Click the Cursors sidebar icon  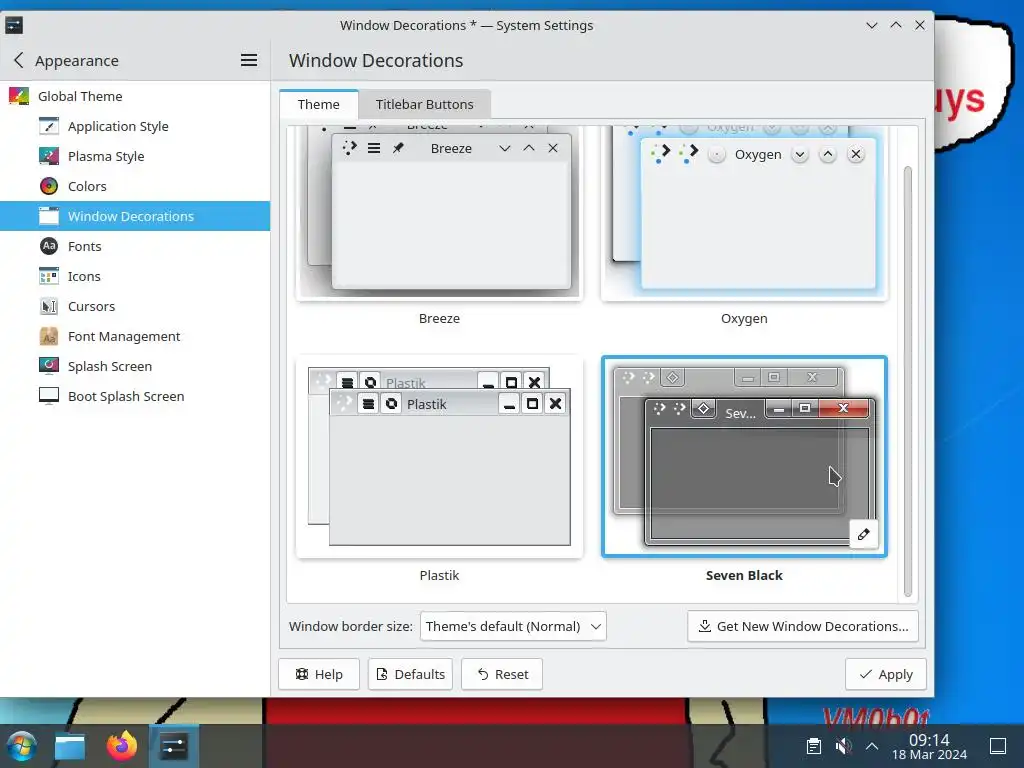(x=49, y=306)
